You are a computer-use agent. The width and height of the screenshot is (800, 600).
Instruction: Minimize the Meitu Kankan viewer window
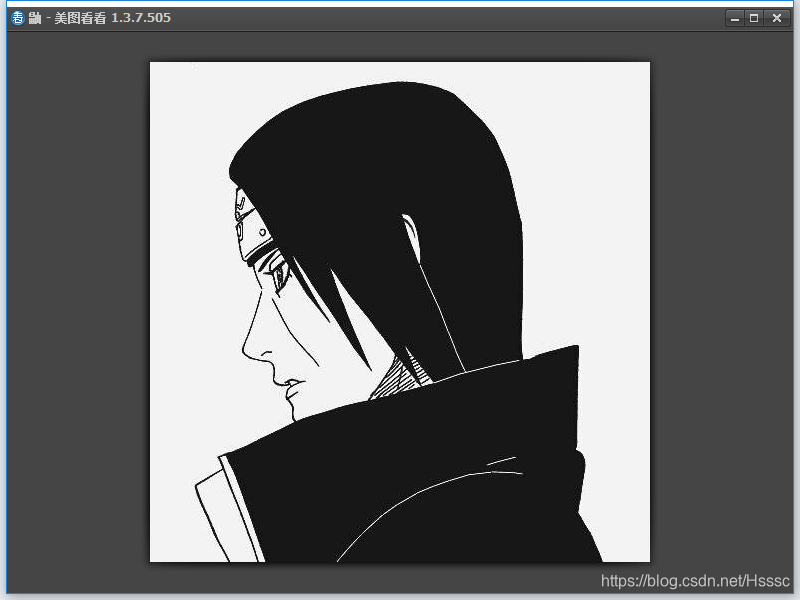click(x=735, y=18)
